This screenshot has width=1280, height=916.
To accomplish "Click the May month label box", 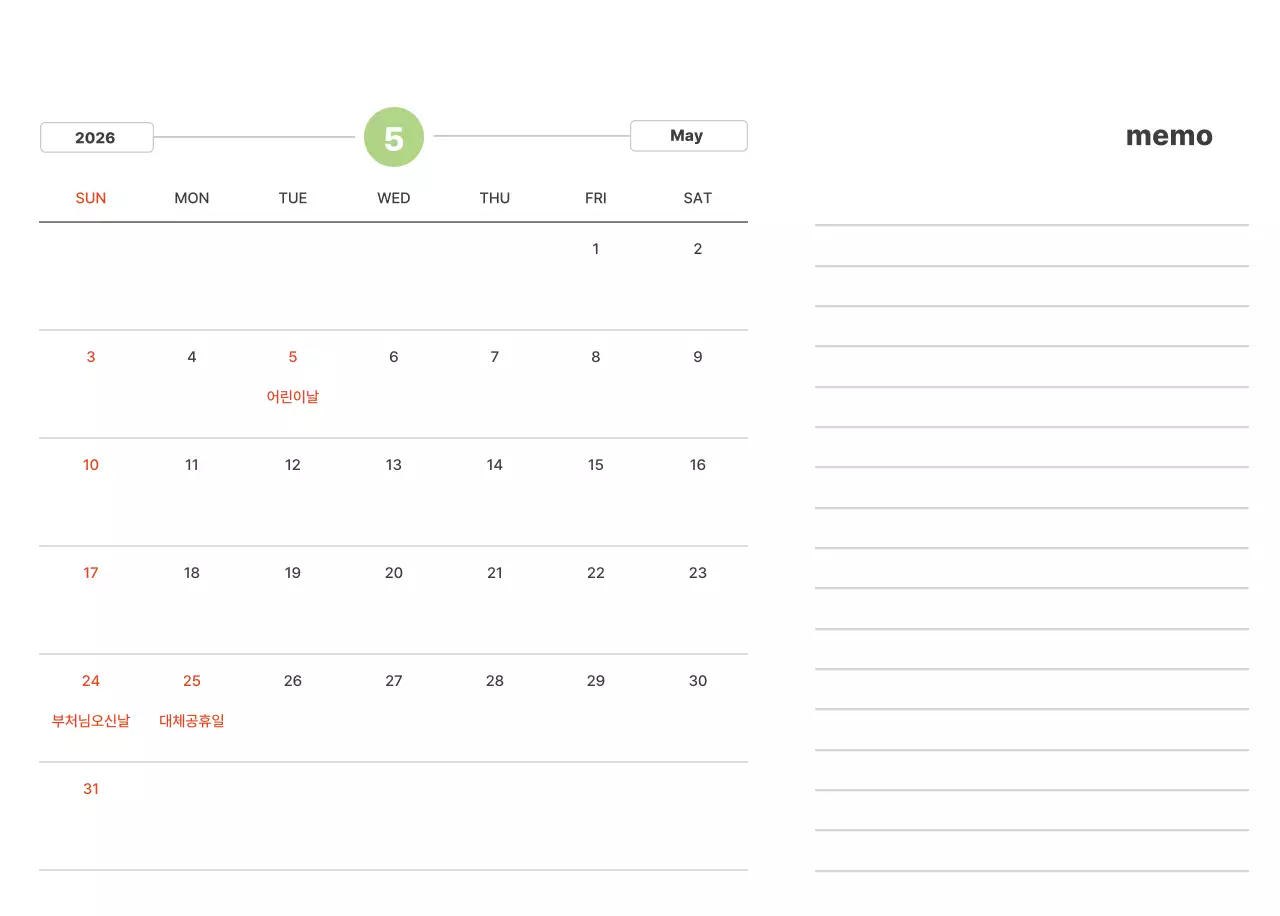I will coord(688,136).
